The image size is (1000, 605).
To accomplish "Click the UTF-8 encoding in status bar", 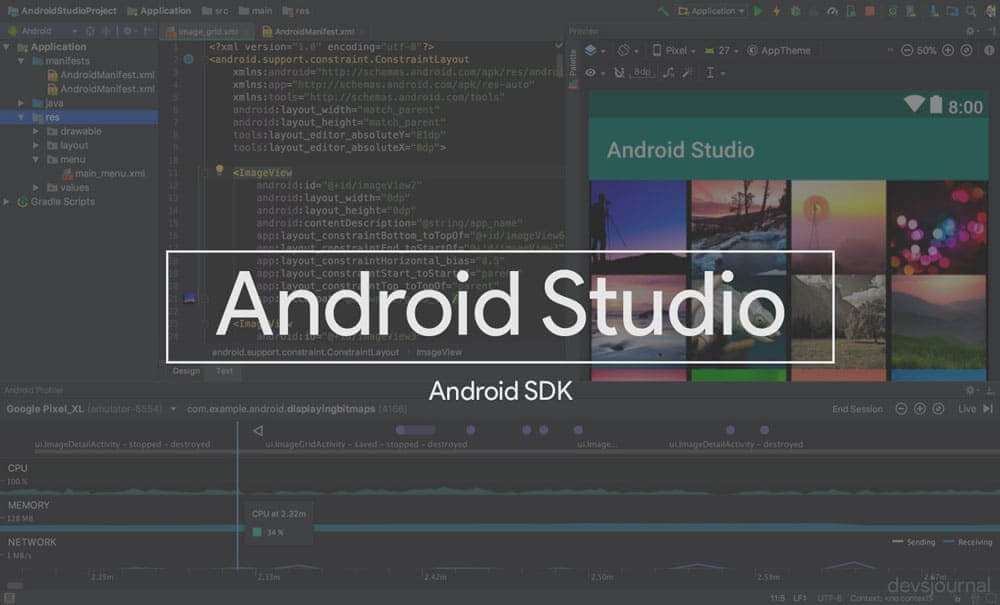I will click(829, 599).
